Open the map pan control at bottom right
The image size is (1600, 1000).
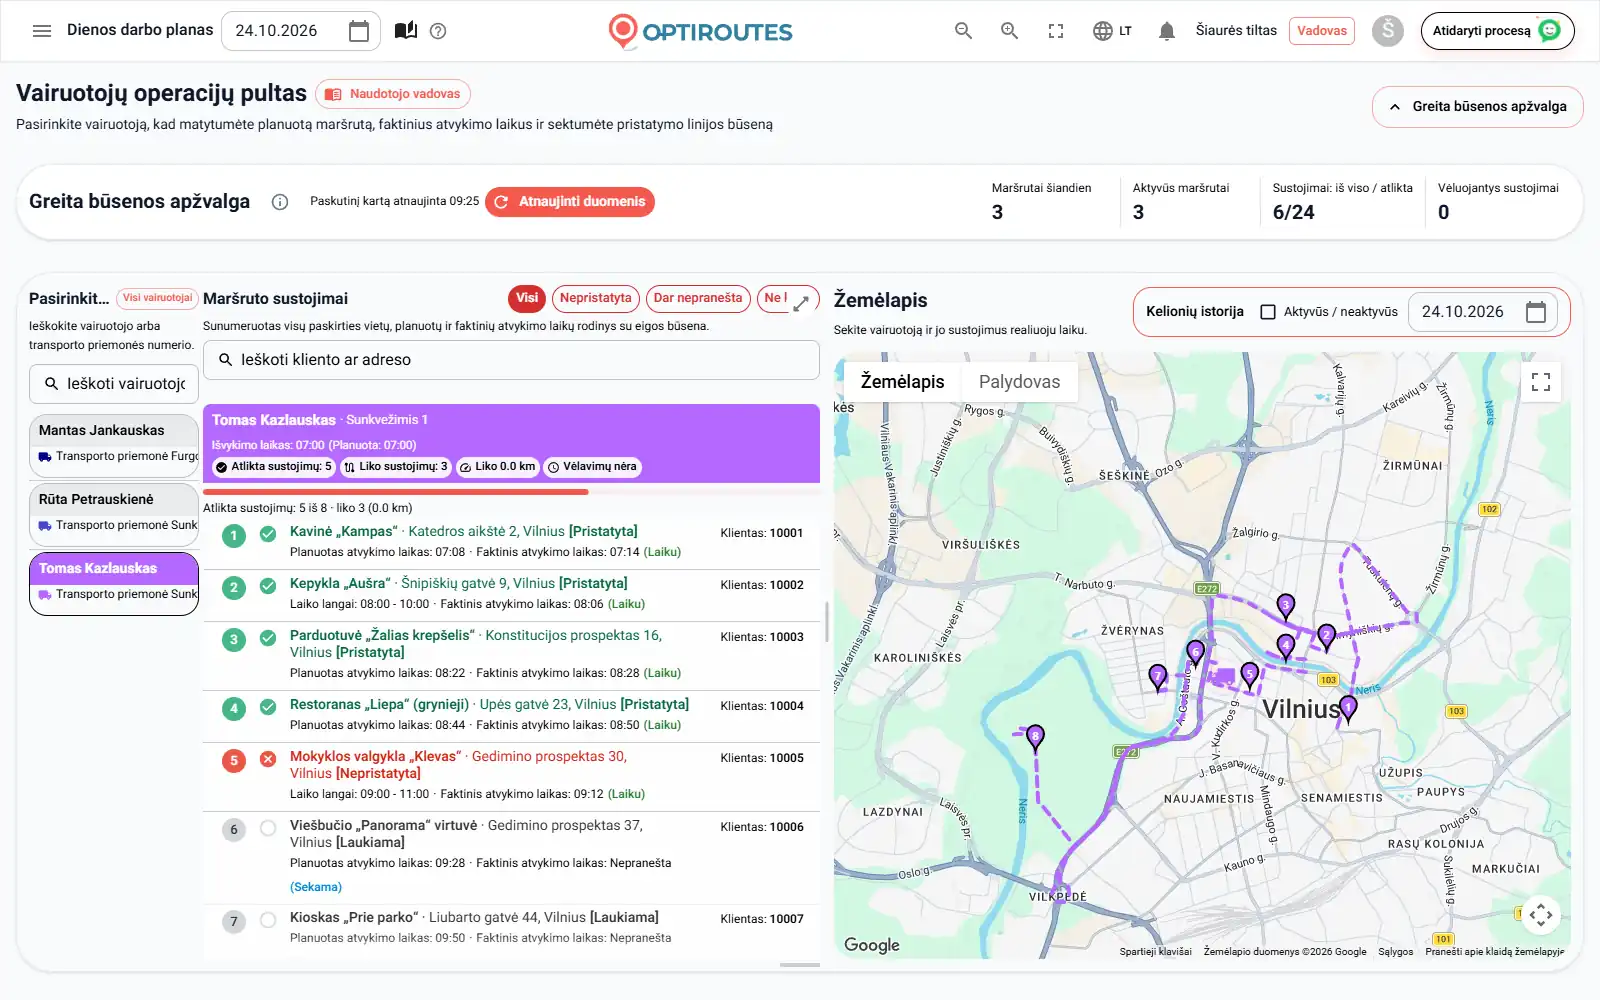1541,915
